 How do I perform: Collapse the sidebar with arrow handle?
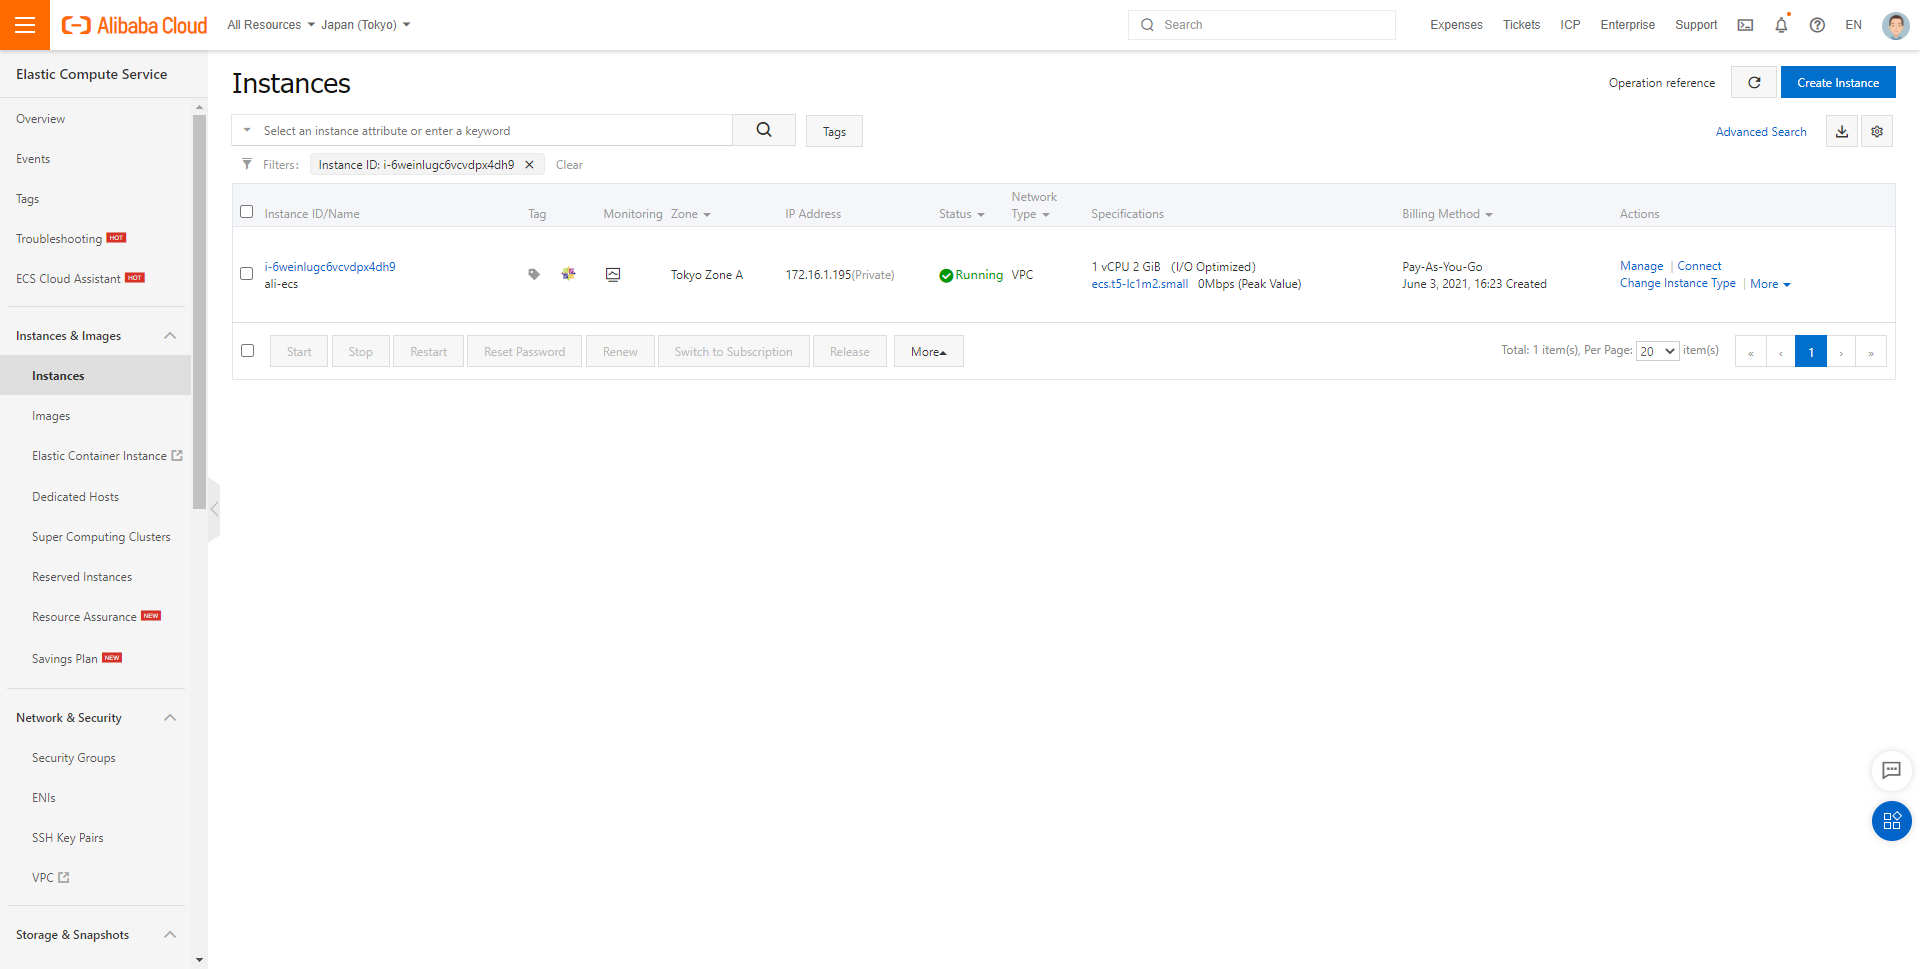tap(214, 509)
